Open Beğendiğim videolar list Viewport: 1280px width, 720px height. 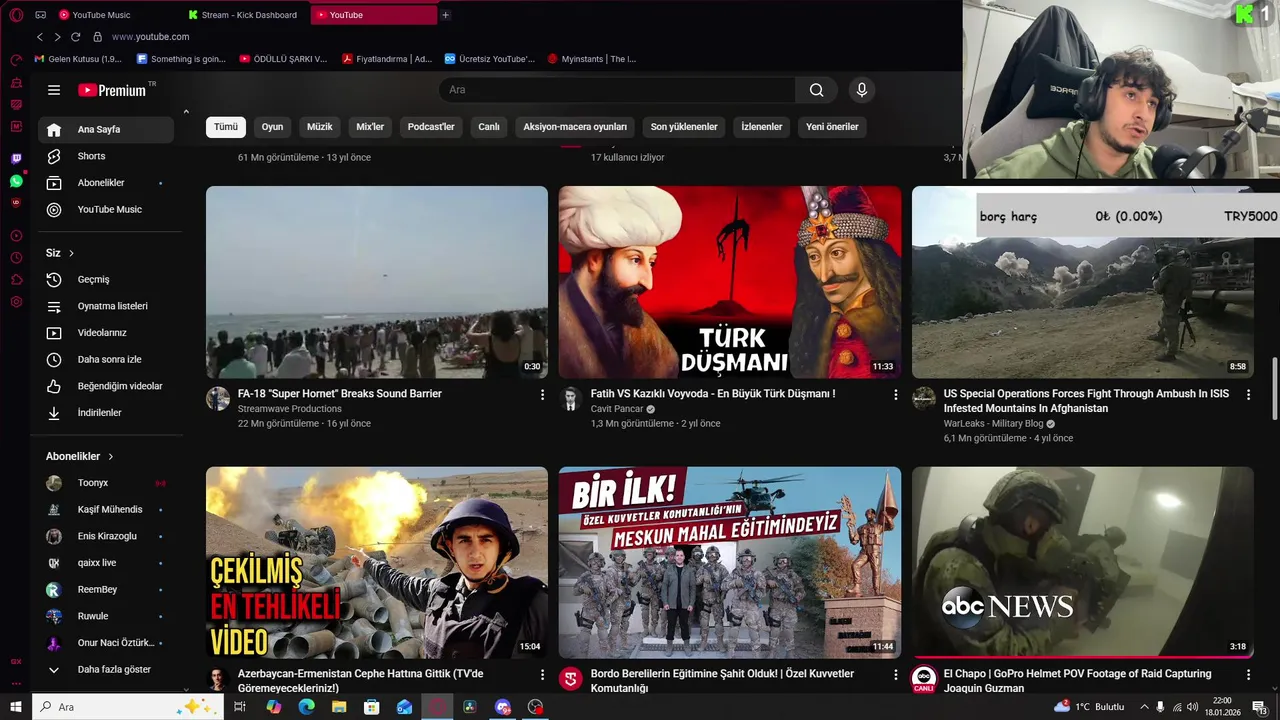coord(106,386)
